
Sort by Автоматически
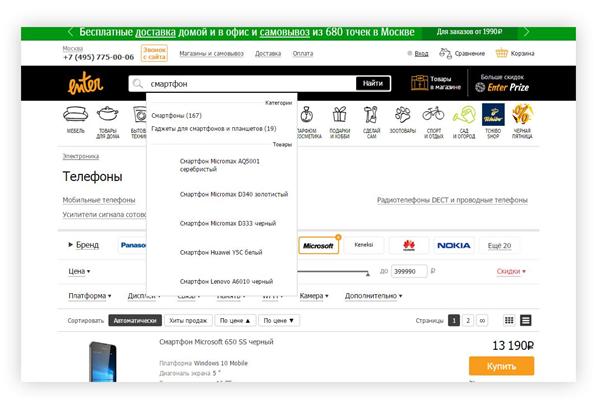pyautogui.click(x=135, y=320)
